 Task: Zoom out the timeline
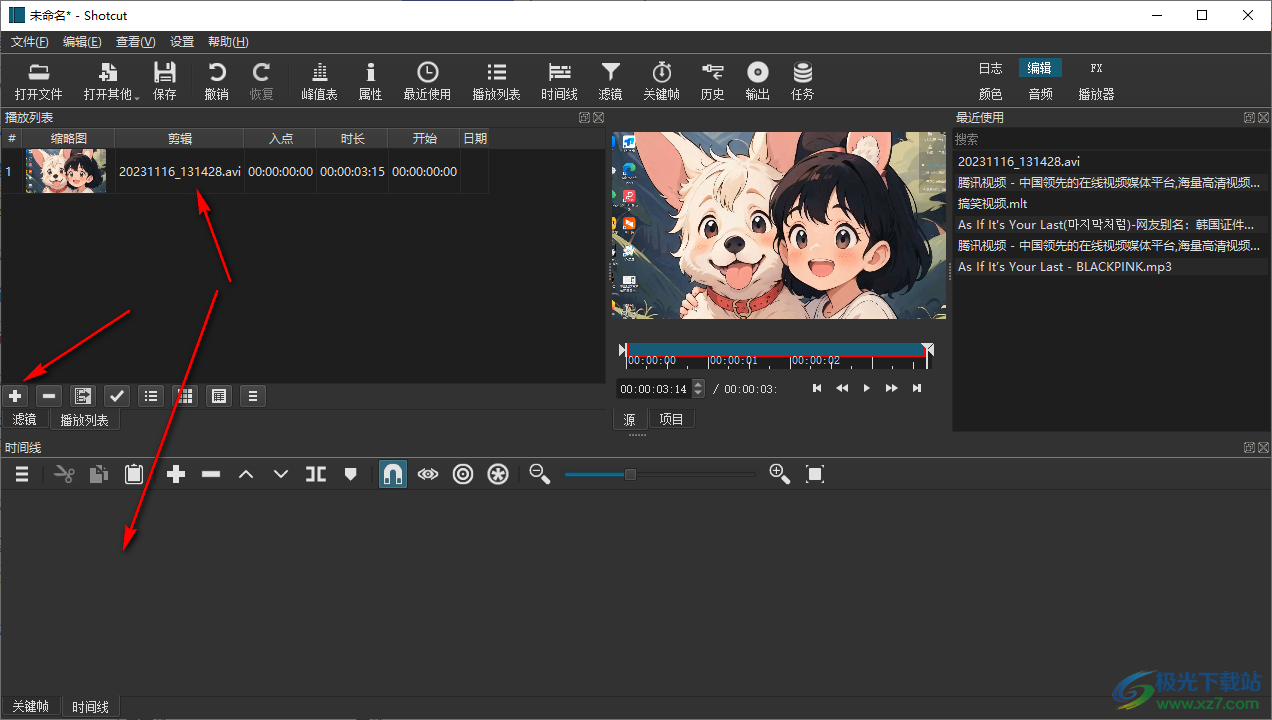[x=540, y=474]
